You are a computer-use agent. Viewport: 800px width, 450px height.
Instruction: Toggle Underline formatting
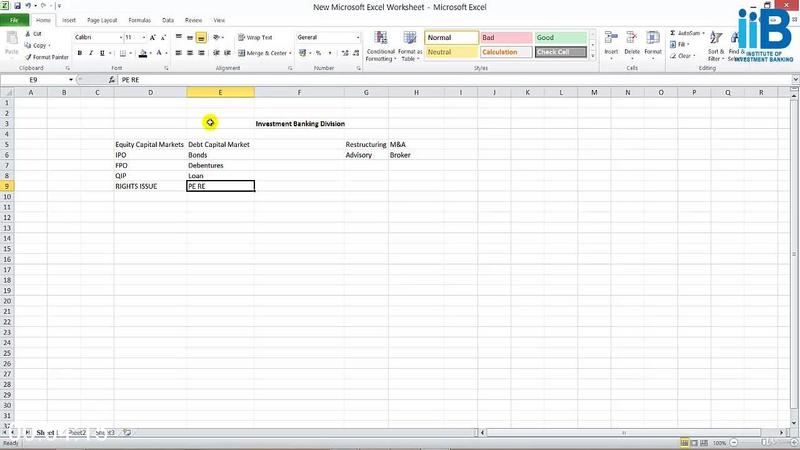click(x=102, y=53)
